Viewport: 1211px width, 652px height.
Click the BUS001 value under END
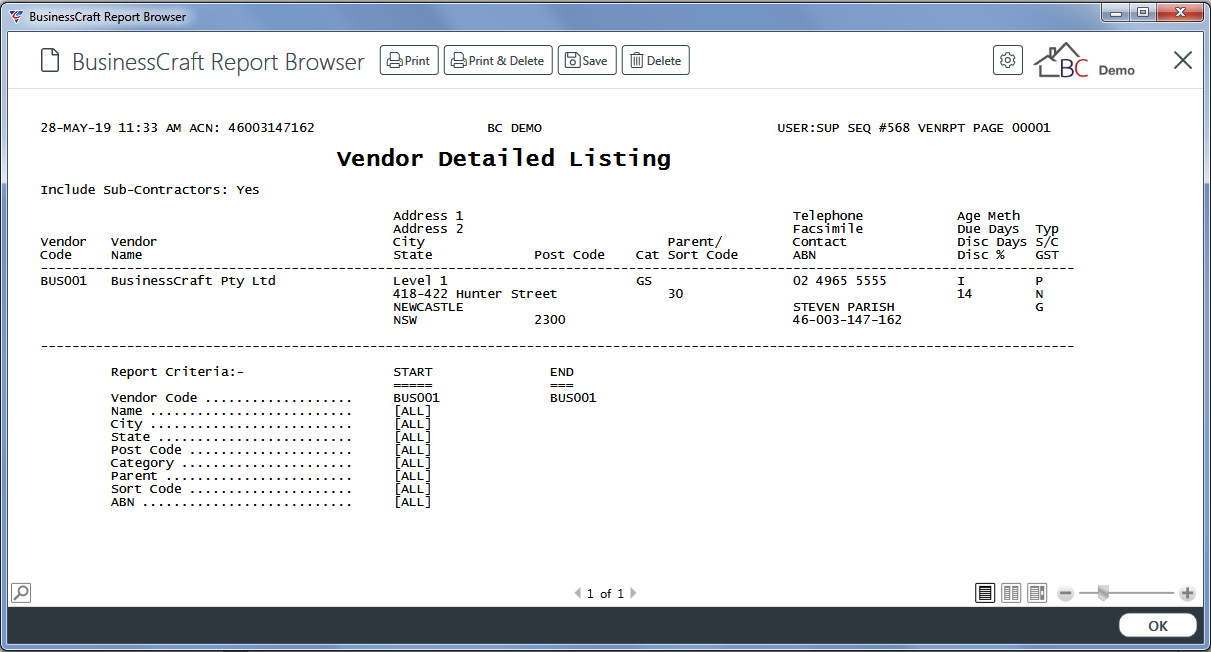tap(573, 398)
